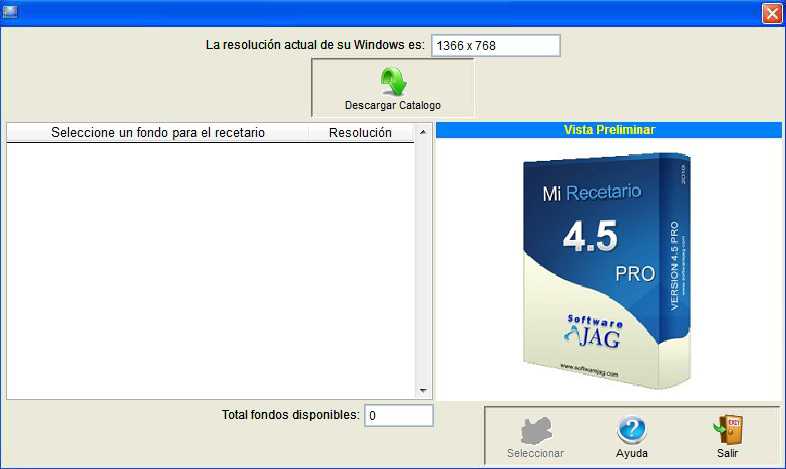
Task: Click the Descargar Catalogo text label
Action: [x=393, y=105]
